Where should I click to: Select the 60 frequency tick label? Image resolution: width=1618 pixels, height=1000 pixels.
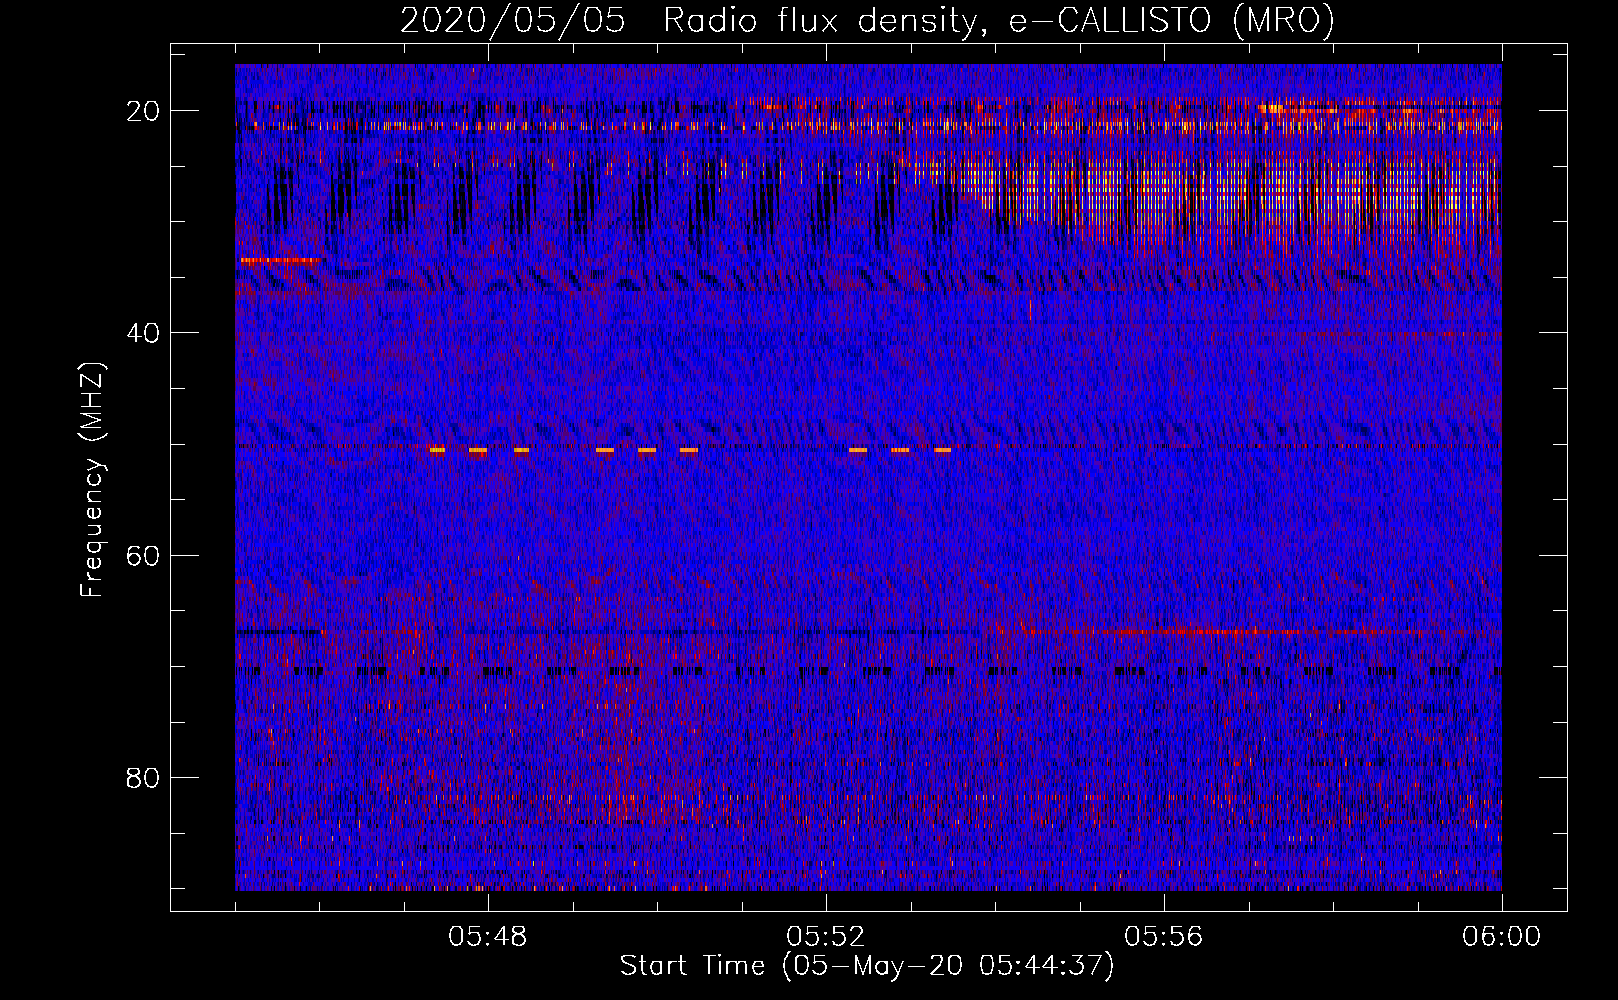click(144, 554)
